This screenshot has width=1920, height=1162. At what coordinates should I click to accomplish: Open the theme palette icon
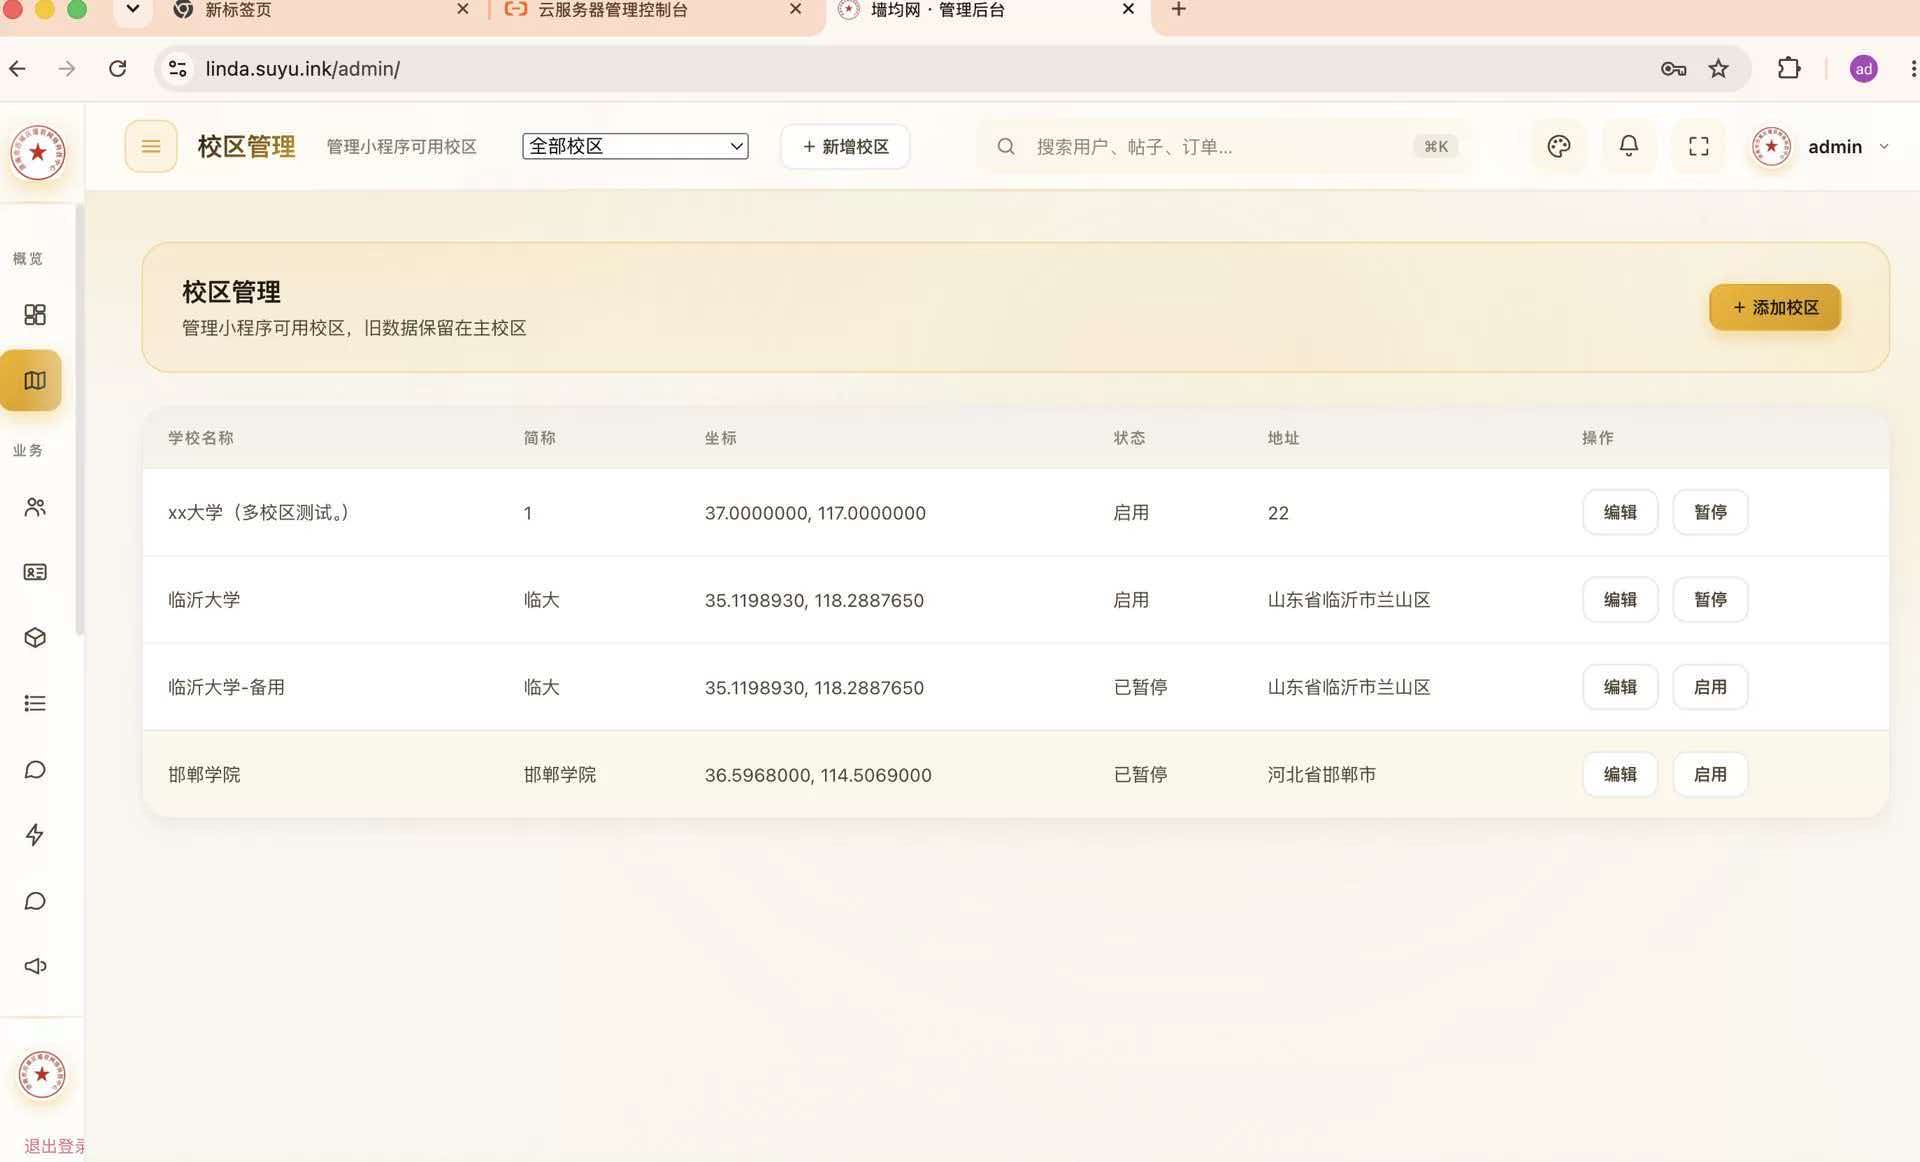coord(1558,146)
